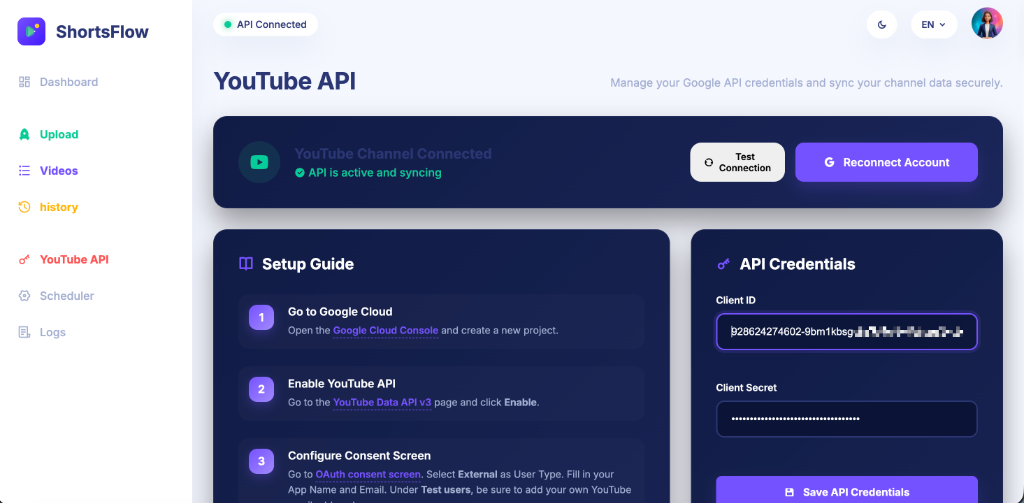
Task: Click the Test Connection button
Action: point(737,162)
